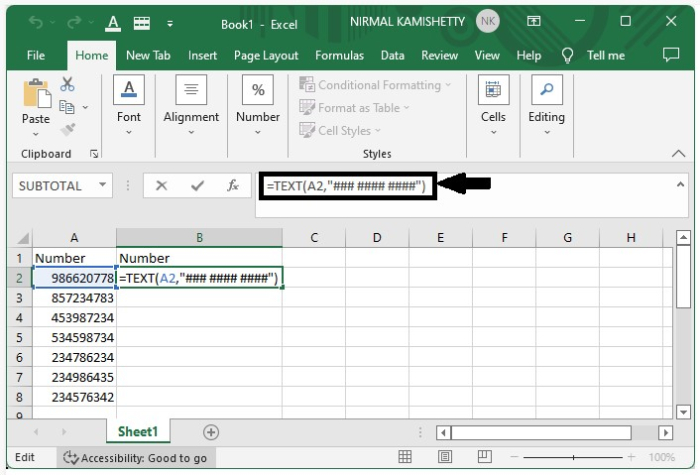Click the Format Painter brush icon
The height and width of the screenshot is (475, 700).
(x=68, y=129)
